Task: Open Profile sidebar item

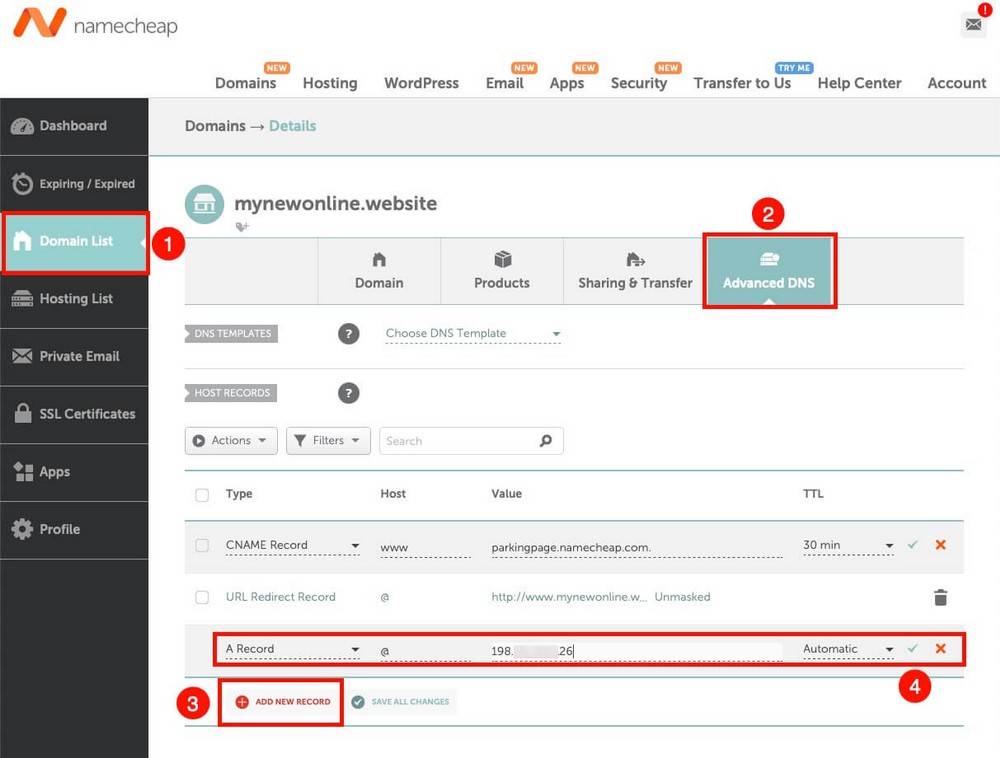Action: (x=74, y=529)
